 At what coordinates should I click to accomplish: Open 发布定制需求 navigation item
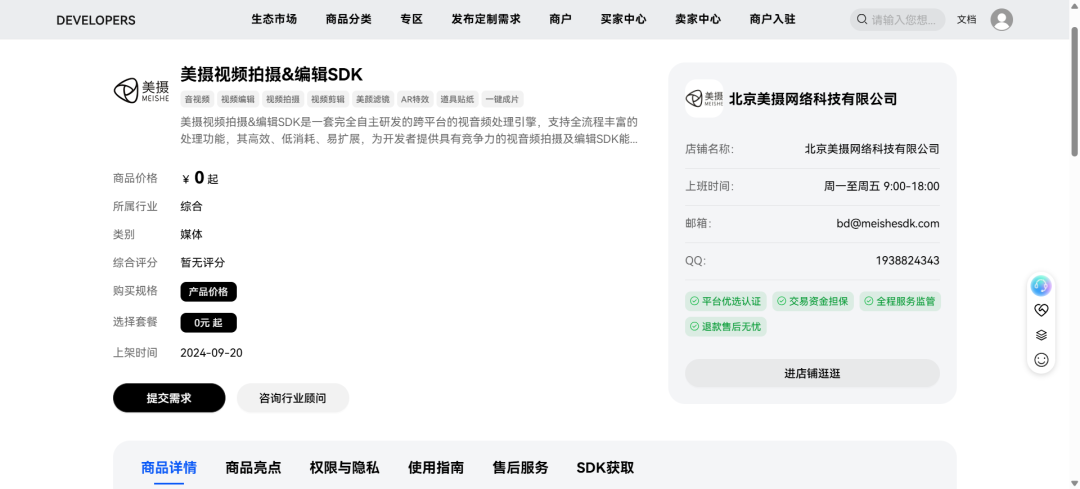pos(486,19)
